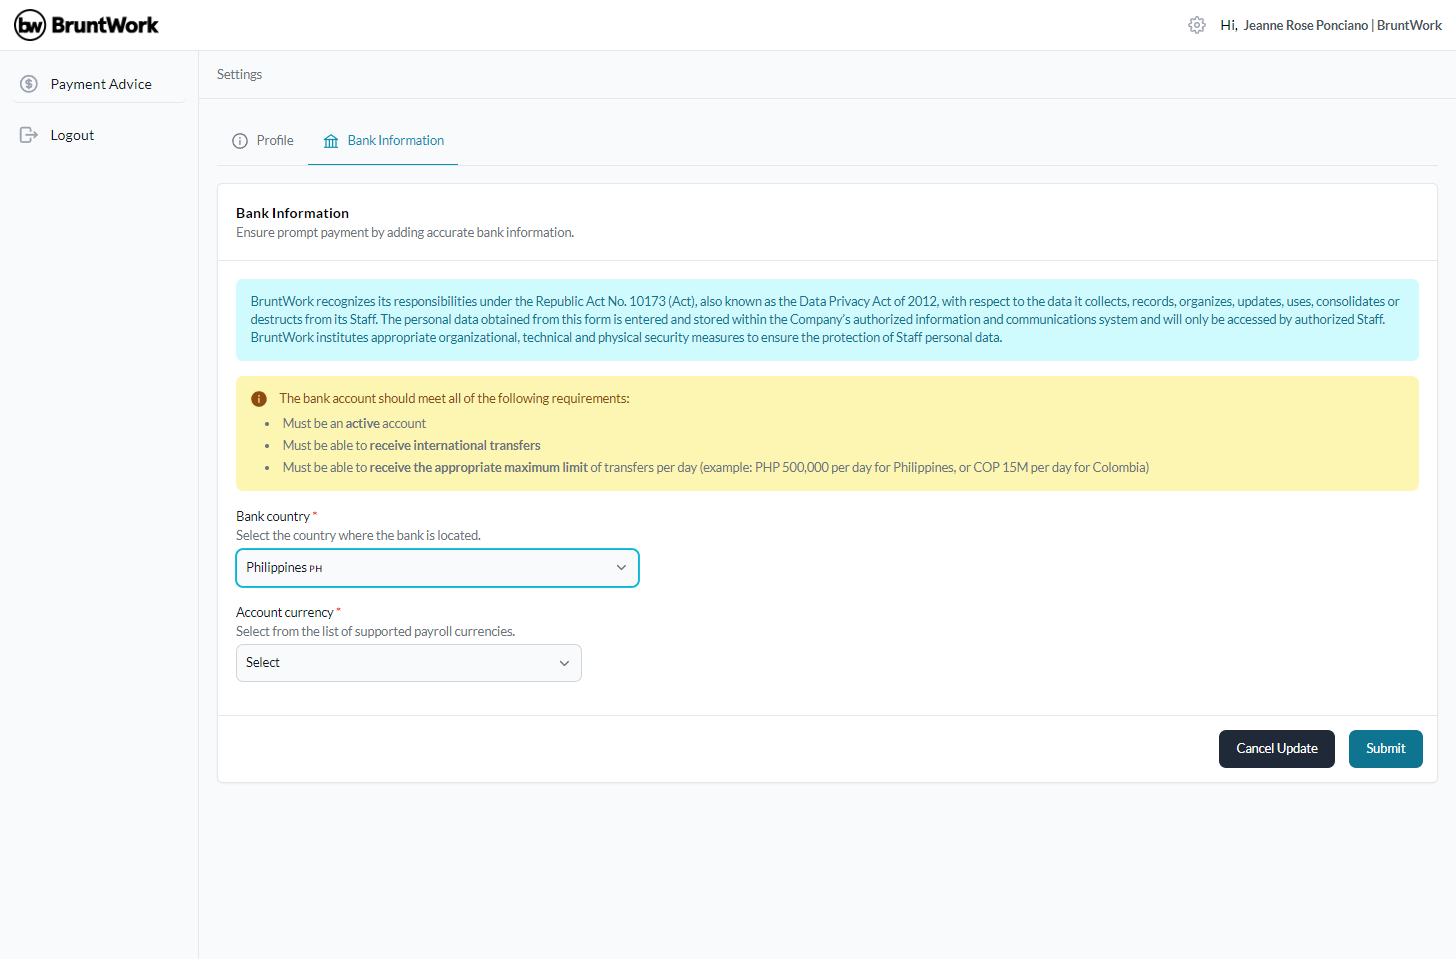Select Logout in sidebar
This screenshot has width=1456, height=959.
tap(99, 135)
